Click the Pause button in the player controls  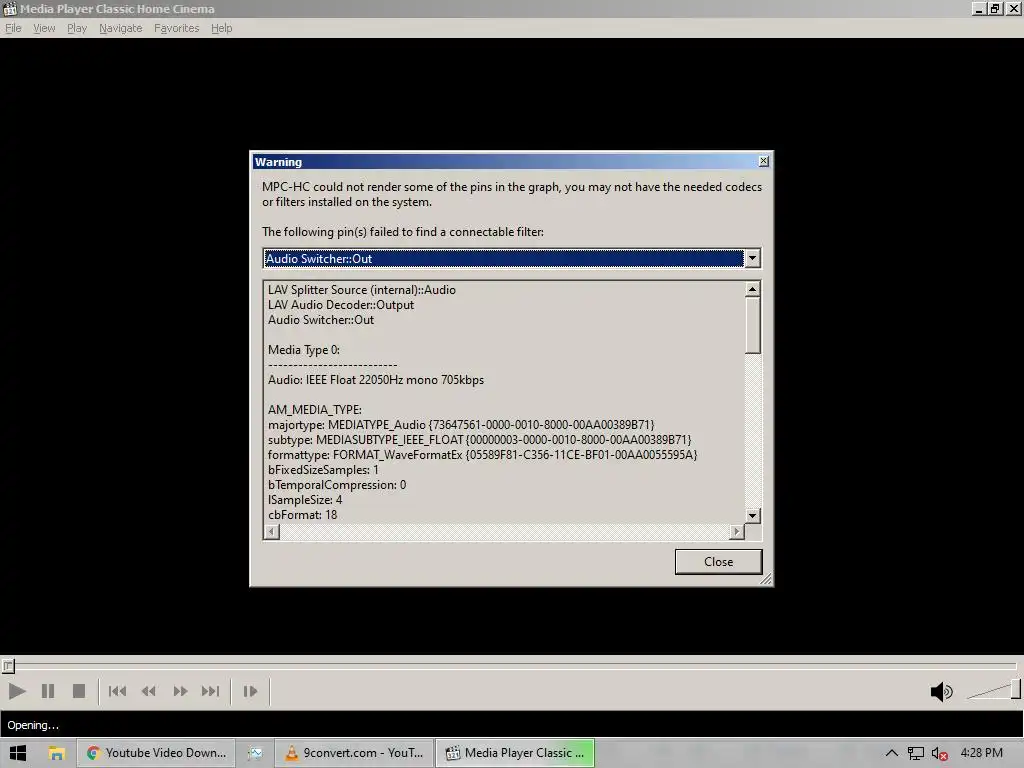coord(48,691)
